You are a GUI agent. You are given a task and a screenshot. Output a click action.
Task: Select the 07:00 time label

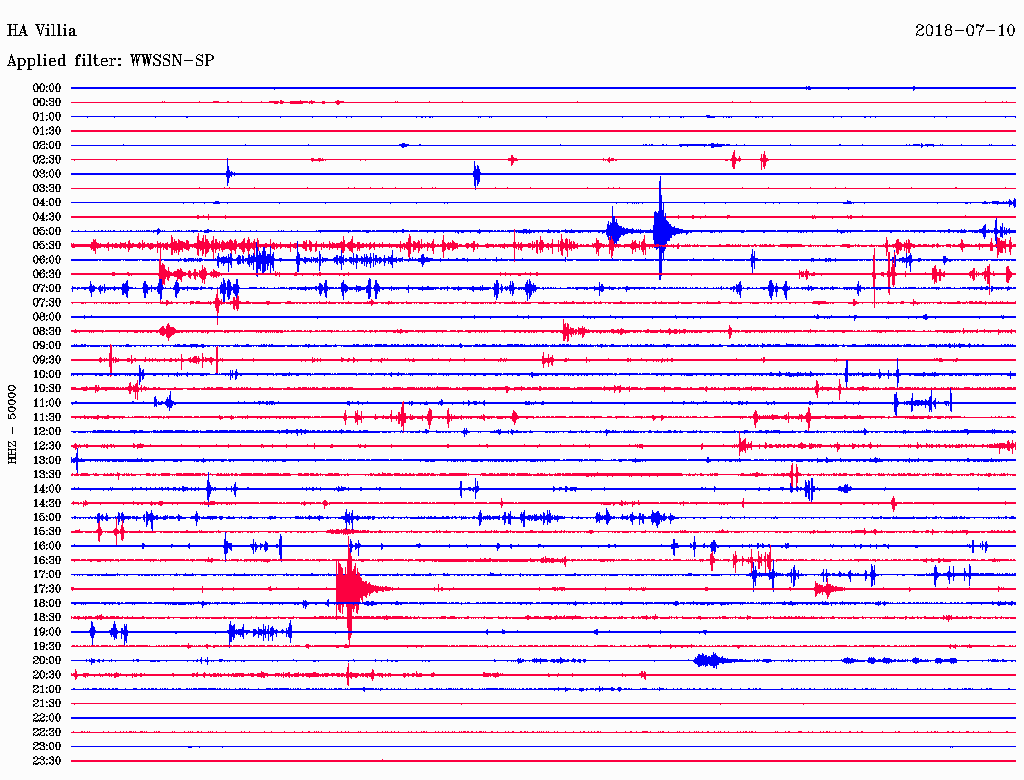[47, 288]
